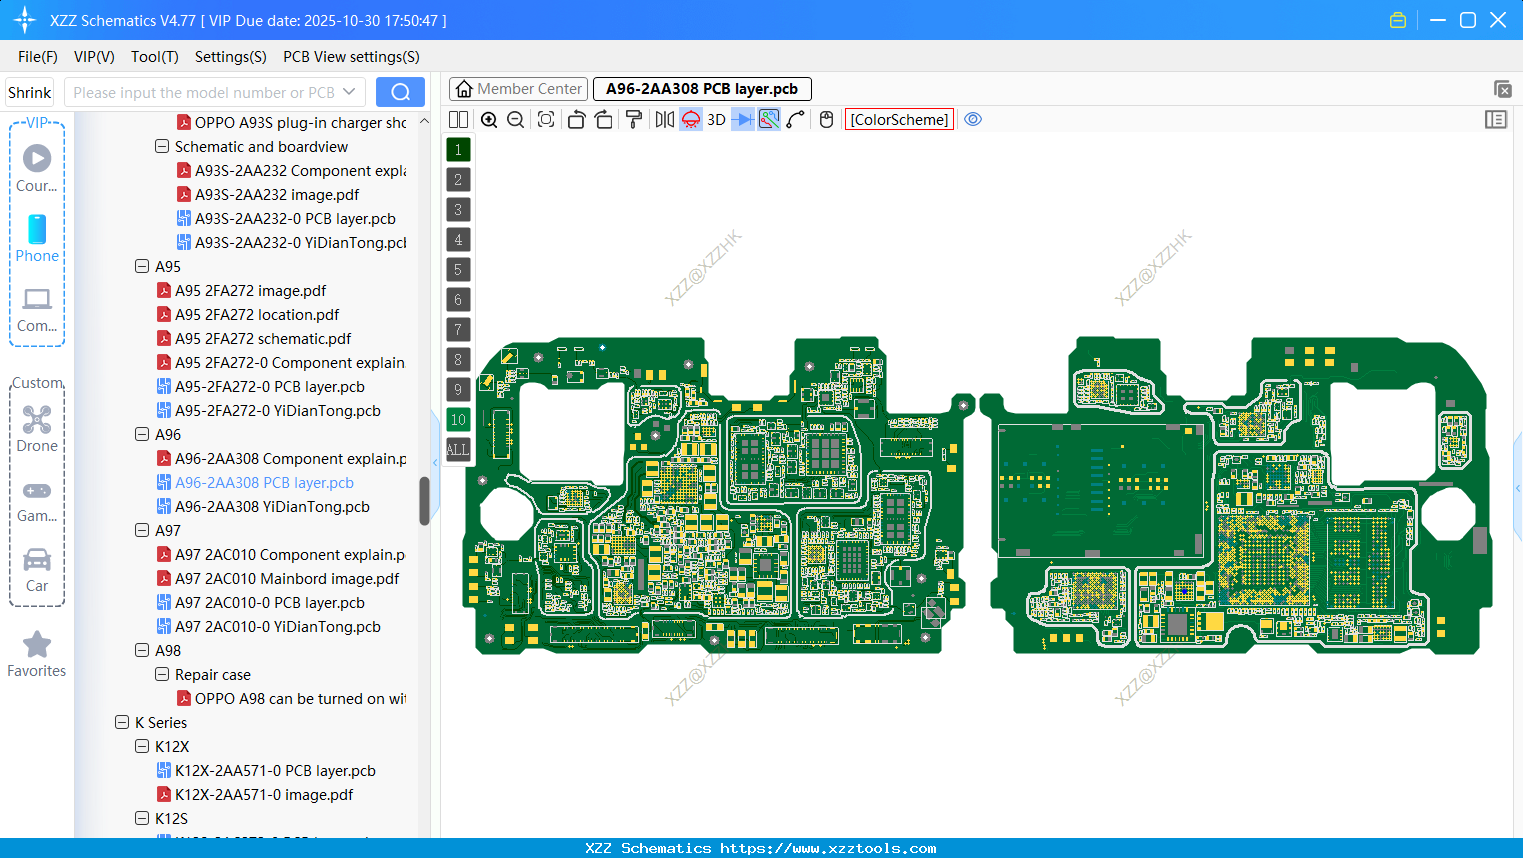
Task: Open the model number search dropdown
Action: 351,91
